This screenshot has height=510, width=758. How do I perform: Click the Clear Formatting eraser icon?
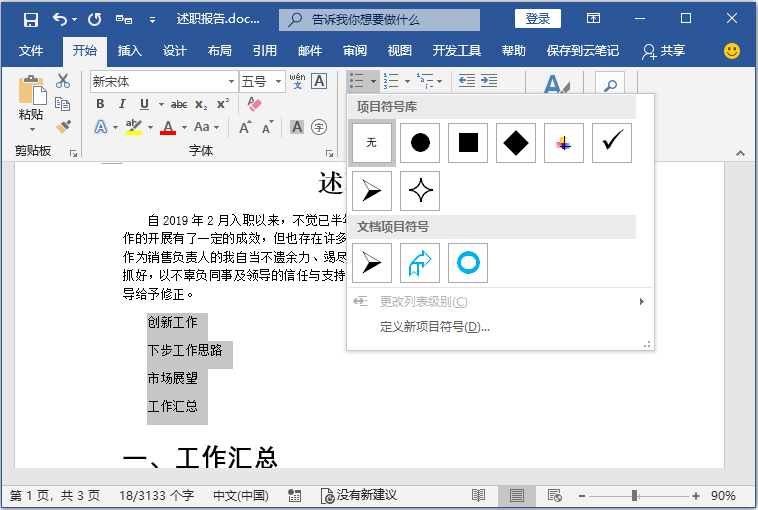(x=254, y=104)
